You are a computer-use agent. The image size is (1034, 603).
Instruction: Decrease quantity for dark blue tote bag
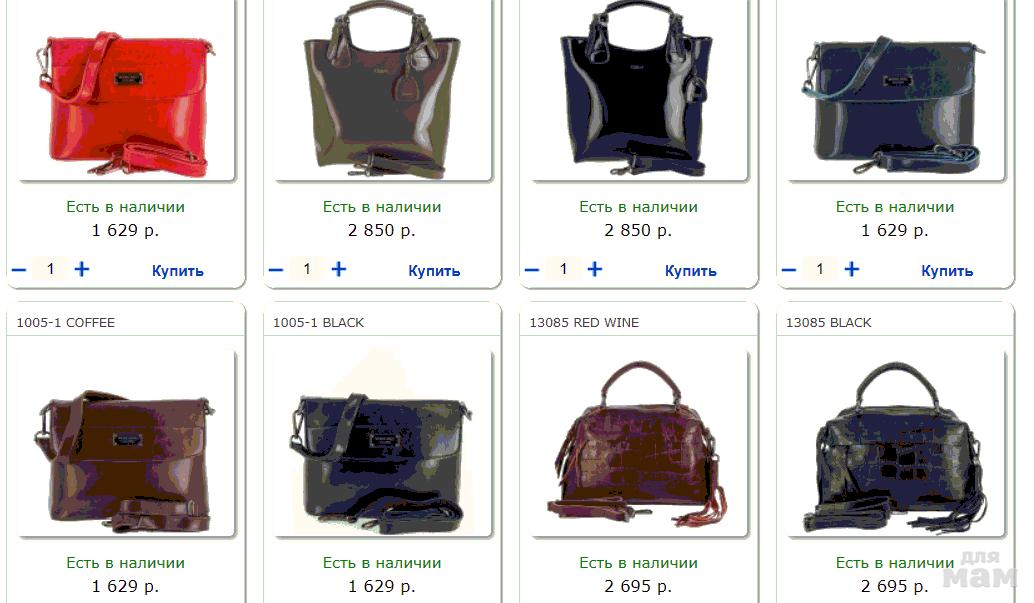(x=532, y=270)
